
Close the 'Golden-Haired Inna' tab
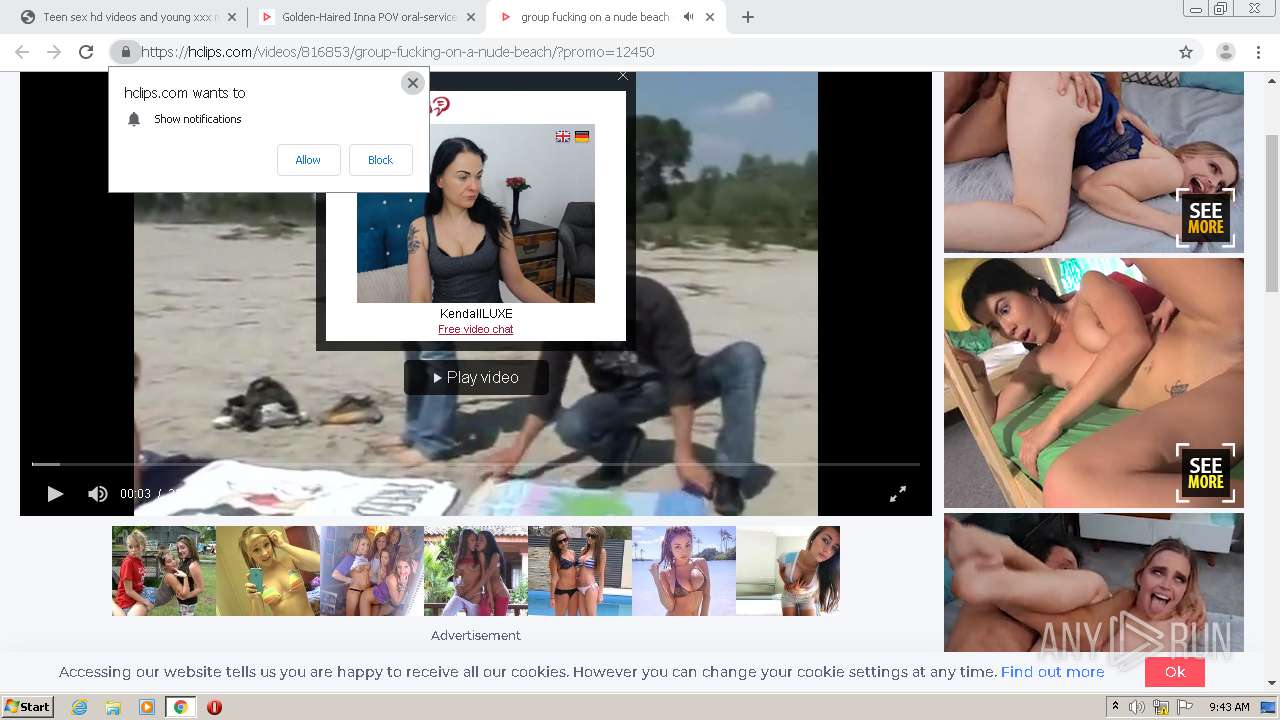click(x=471, y=17)
